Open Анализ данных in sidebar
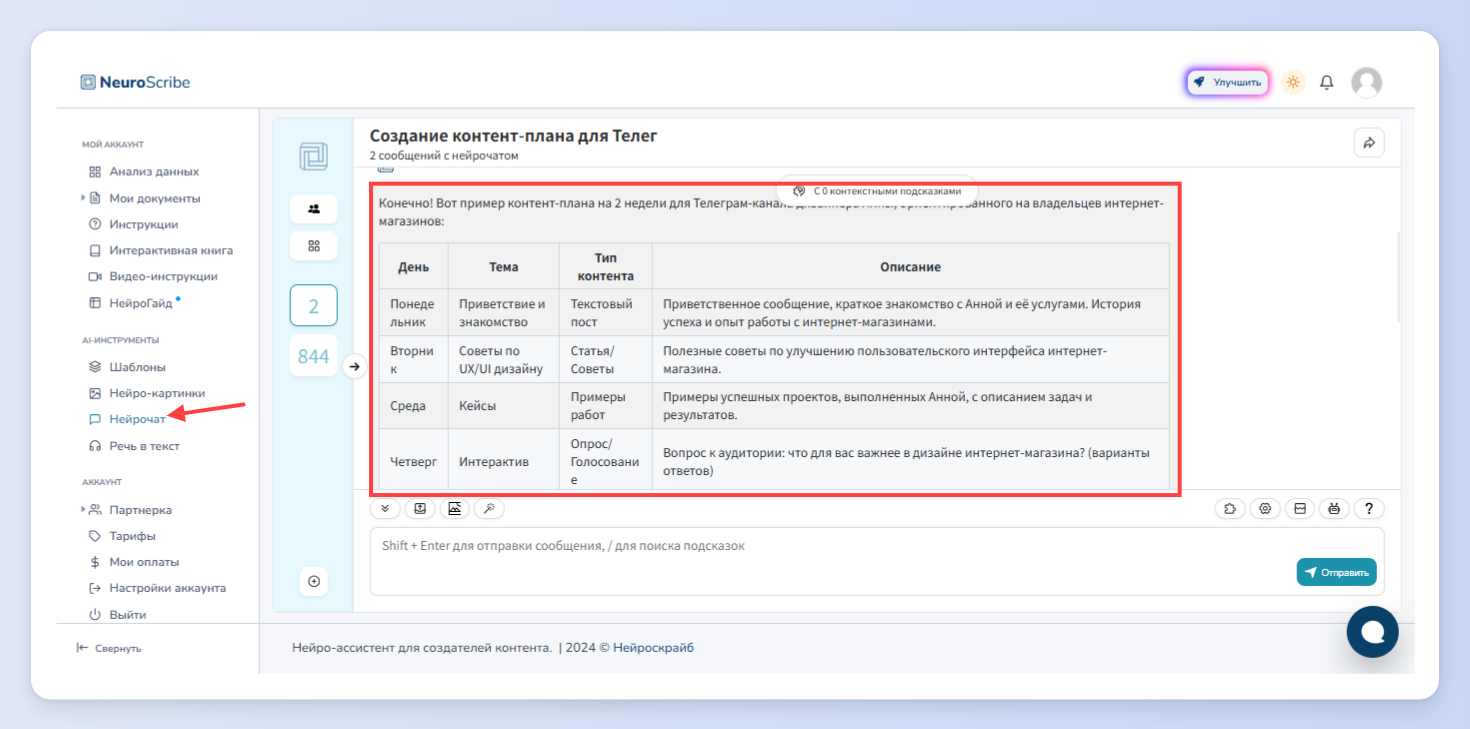Image resolution: width=1470 pixels, height=729 pixels. [154, 172]
